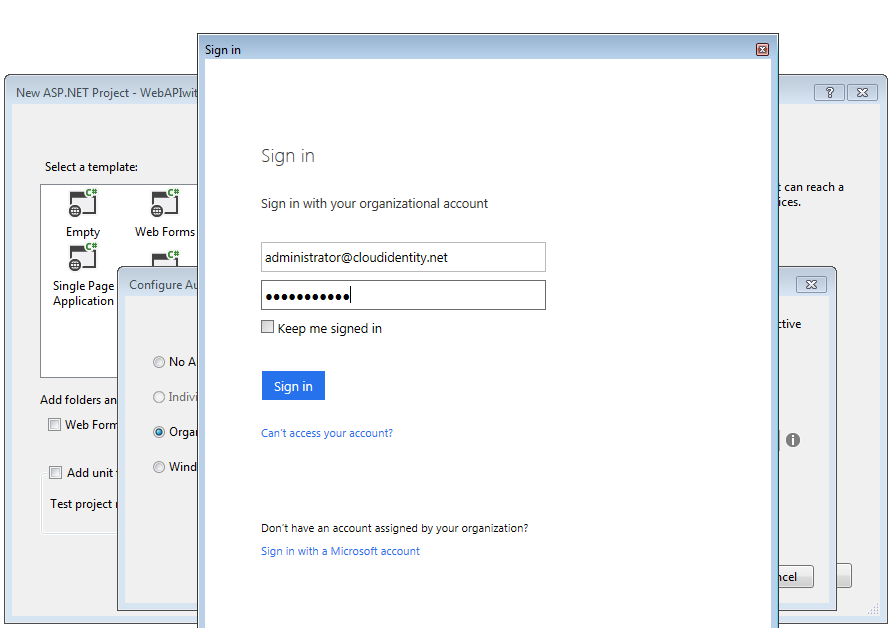Select the Windows authentication radio option
The width and height of the screenshot is (896, 628).
point(159,467)
